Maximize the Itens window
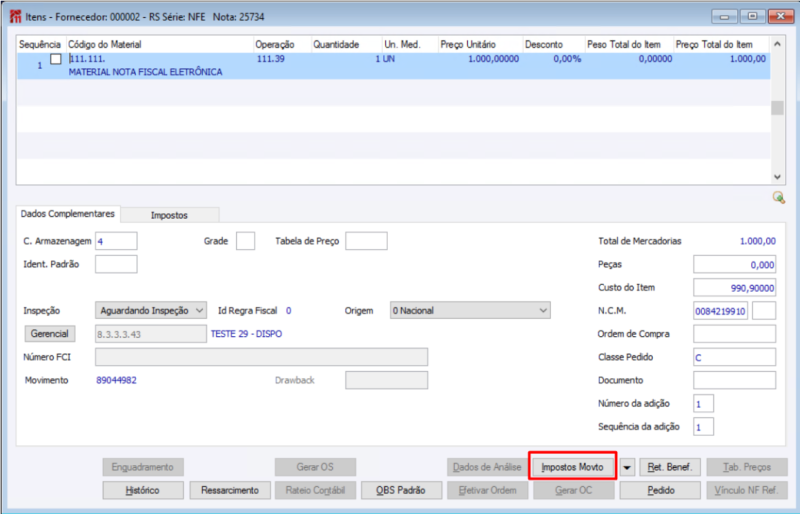The image size is (800, 514). 752,17
